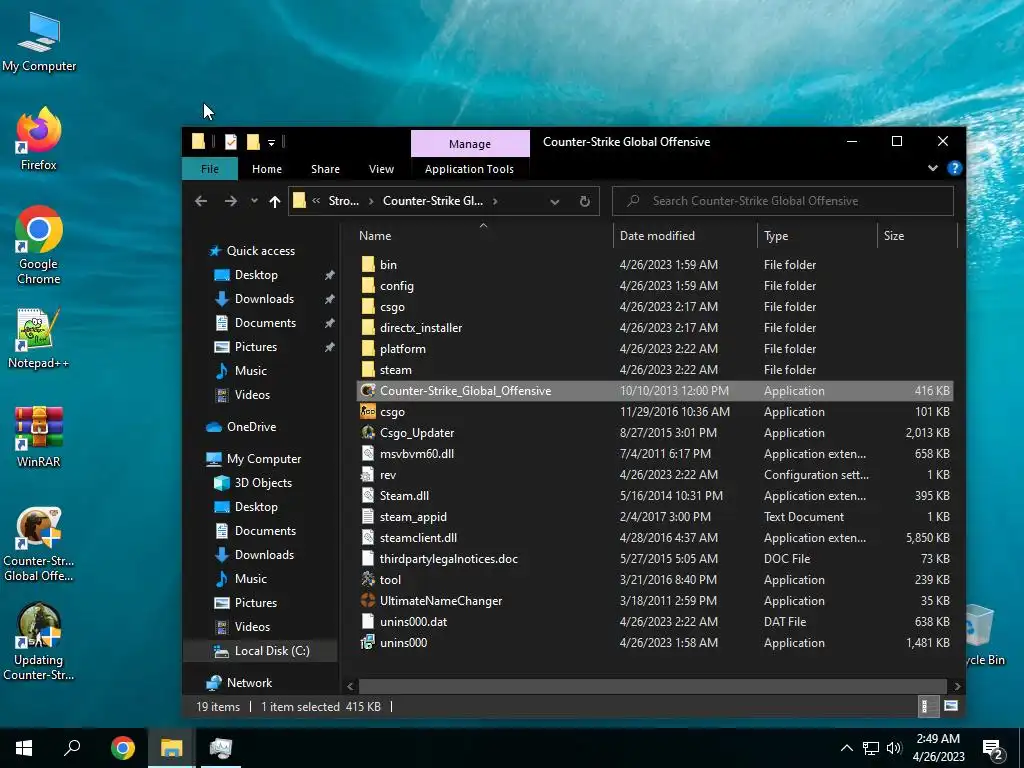Click the unins000 application installer icon
This screenshot has height=768, width=1024.
coord(368,642)
